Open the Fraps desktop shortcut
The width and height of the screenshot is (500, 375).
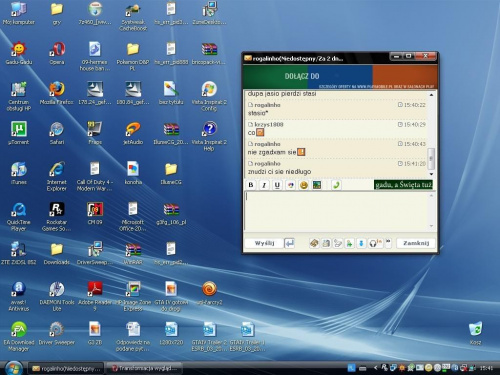(x=95, y=133)
